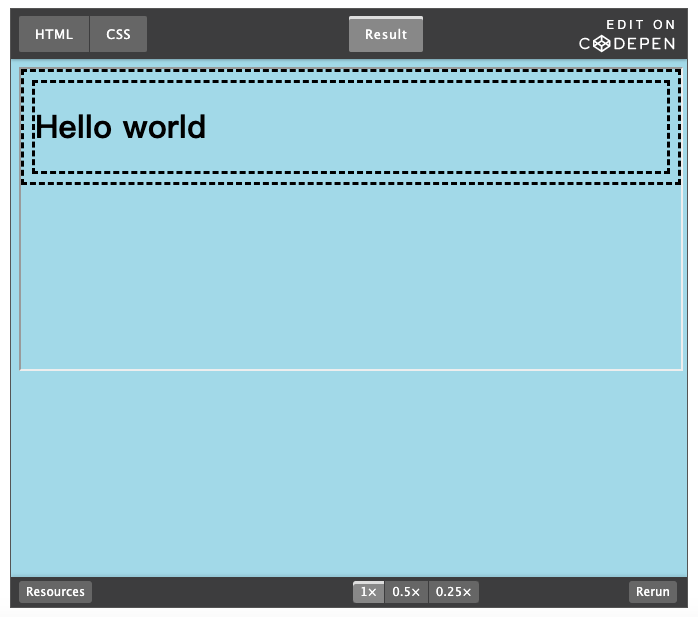Click header bar space between CSS and Result

click(x=248, y=34)
